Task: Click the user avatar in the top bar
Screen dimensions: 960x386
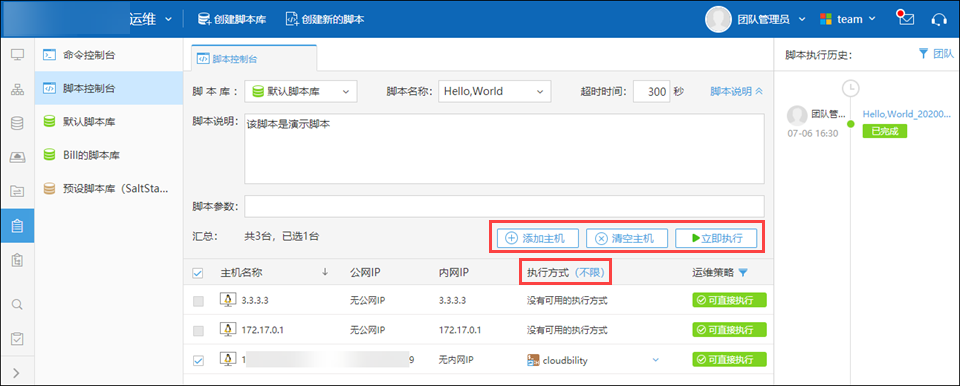Action: pyautogui.click(x=718, y=19)
